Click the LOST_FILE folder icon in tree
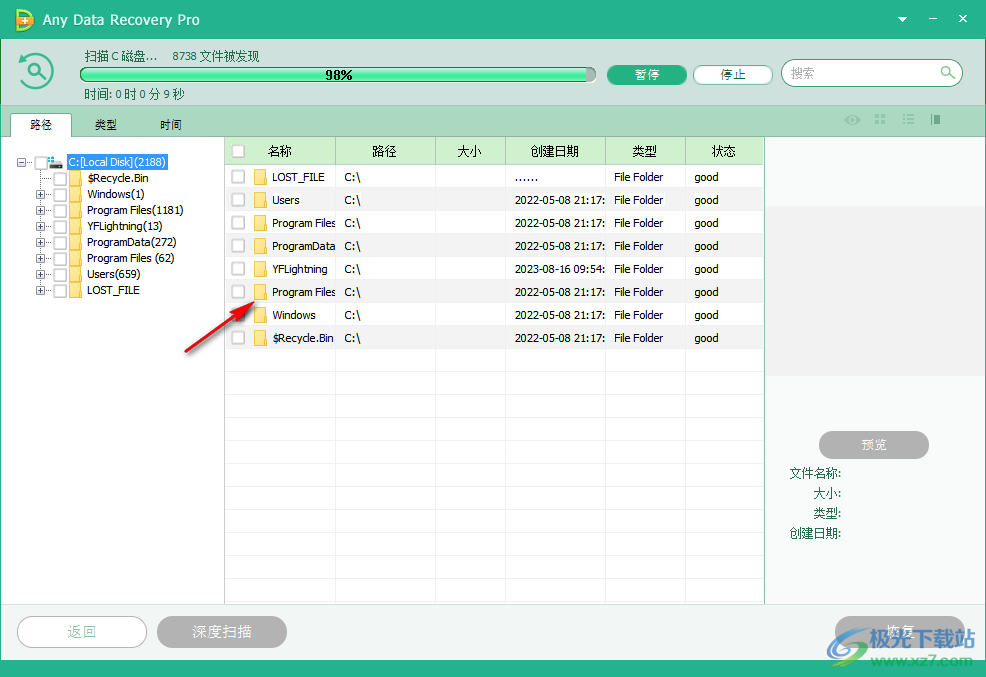The width and height of the screenshot is (986, 677). [75, 290]
